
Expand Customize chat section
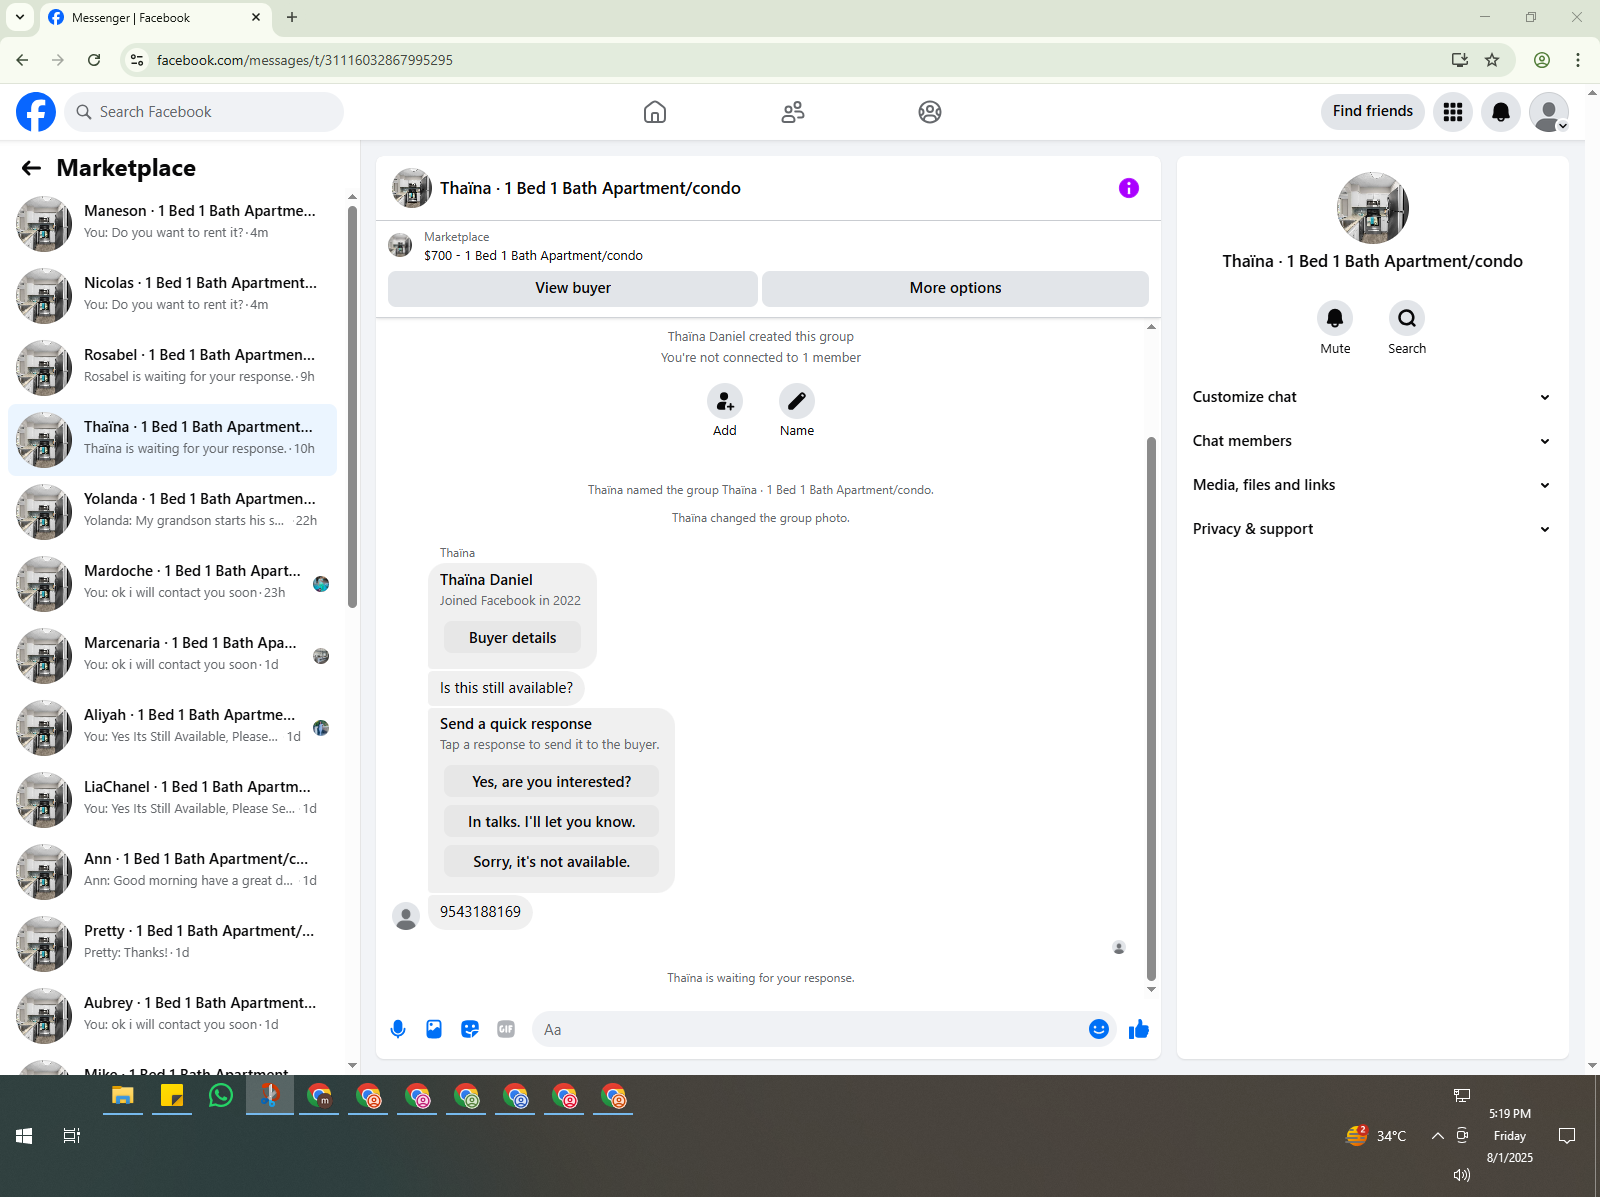(x=1372, y=397)
